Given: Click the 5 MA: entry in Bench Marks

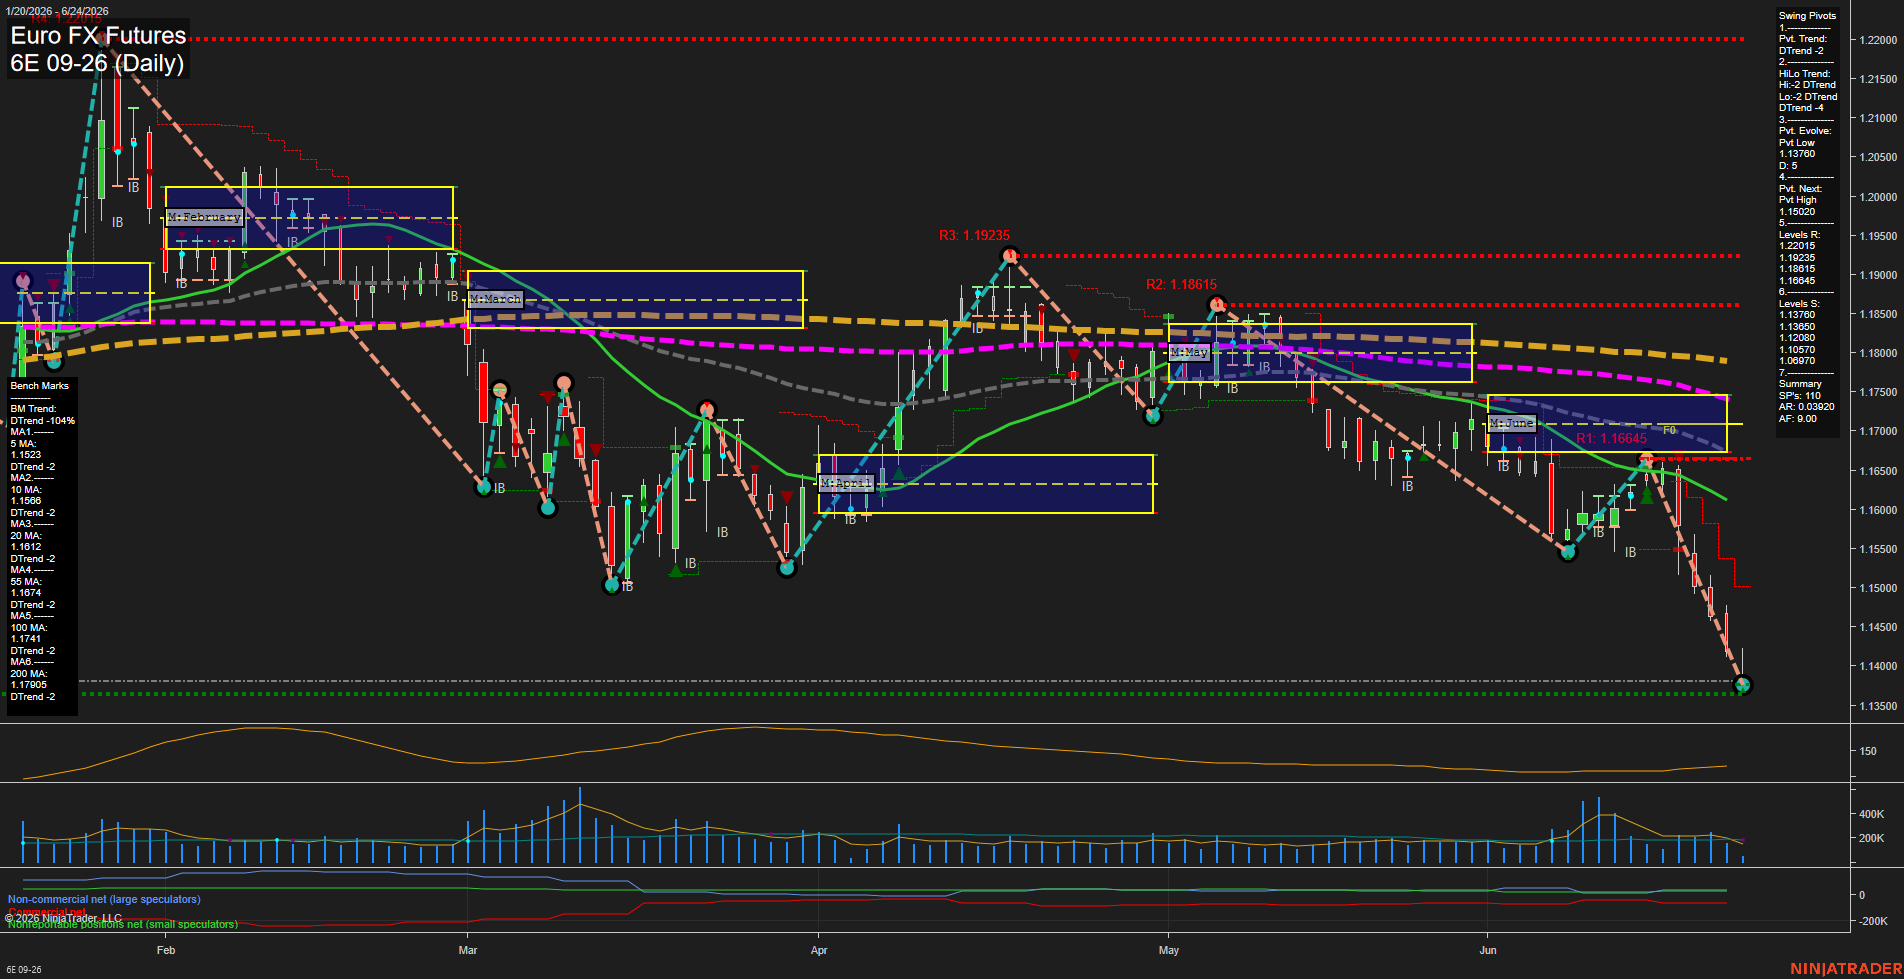Looking at the screenshot, I should coord(24,444).
